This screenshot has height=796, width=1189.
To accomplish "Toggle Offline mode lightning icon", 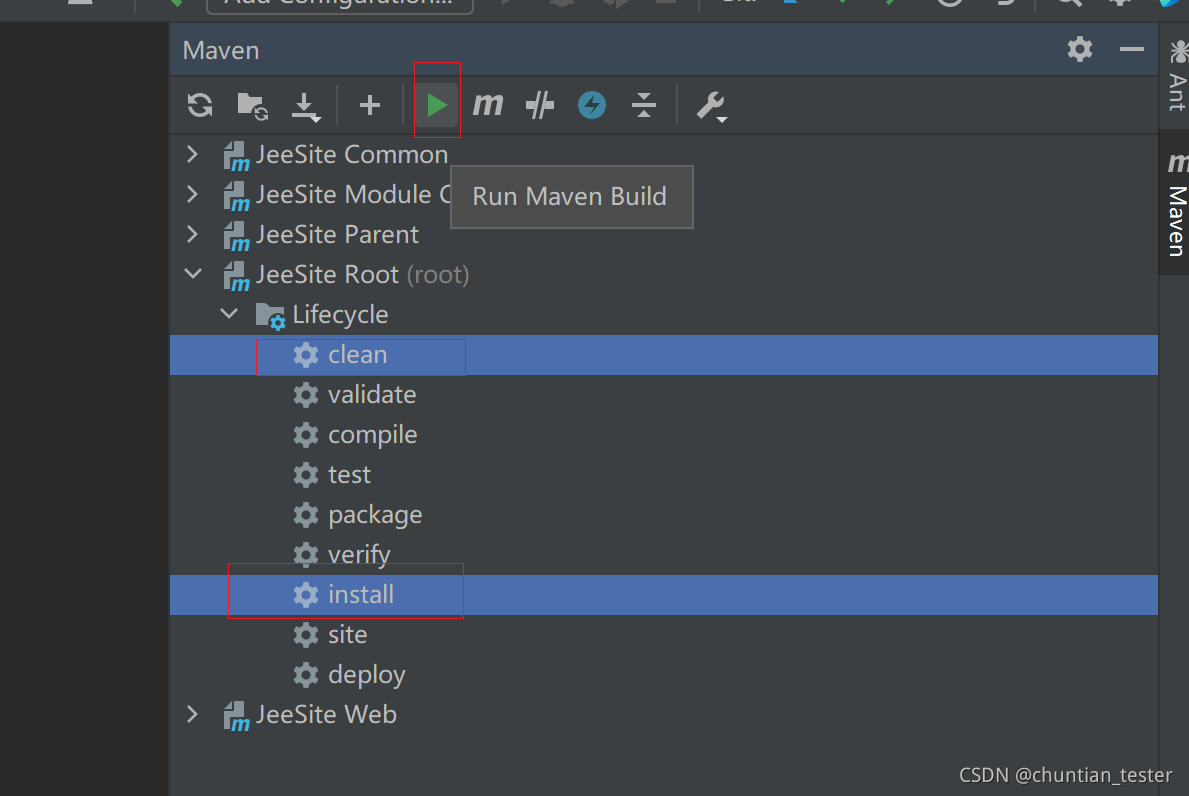I will point(591,105).
